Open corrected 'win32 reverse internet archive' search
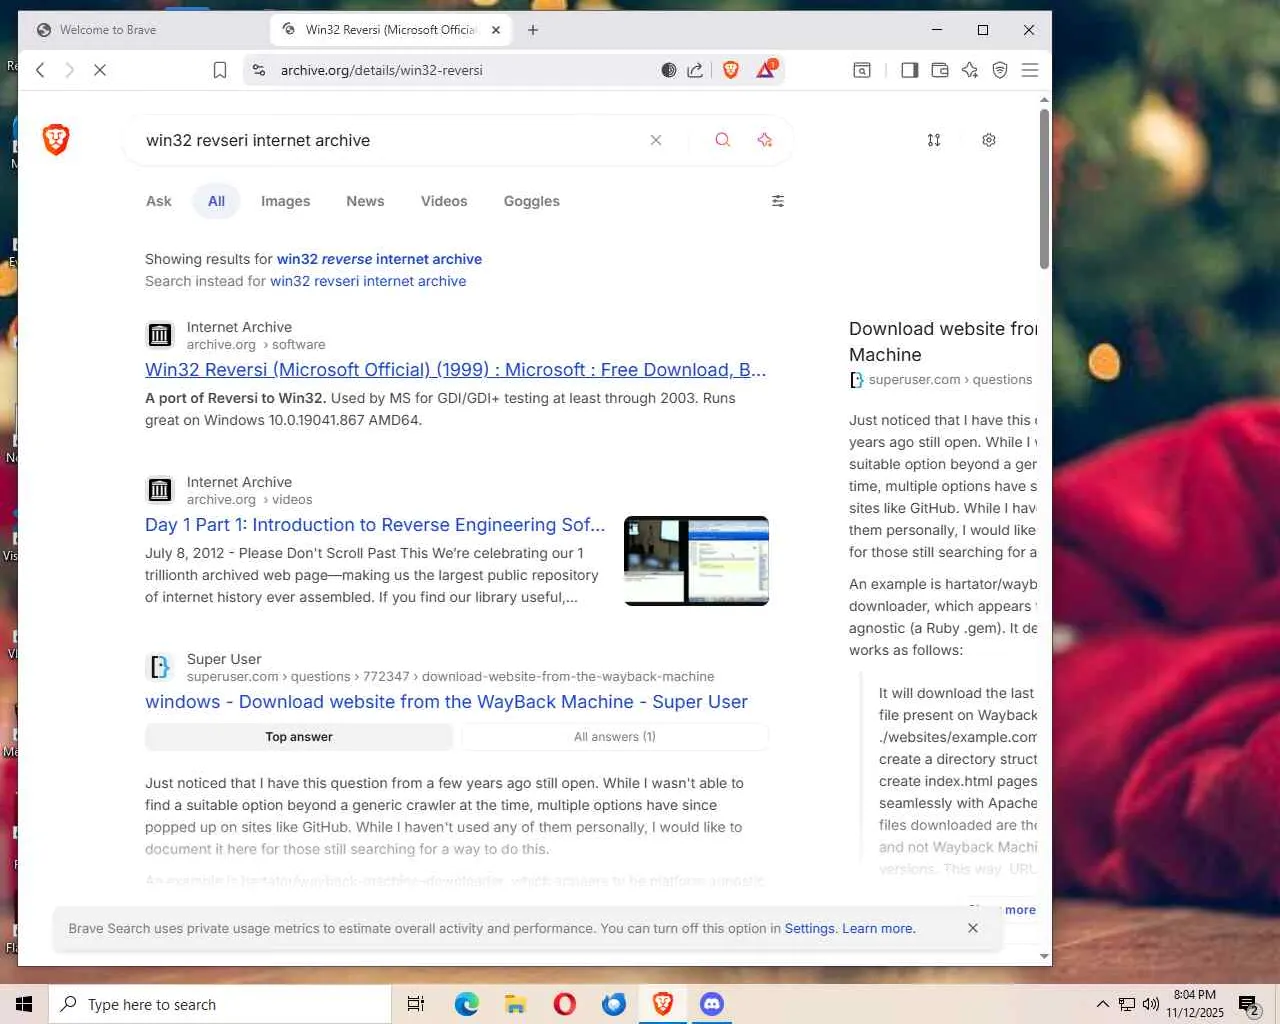 tap(379, 259)
